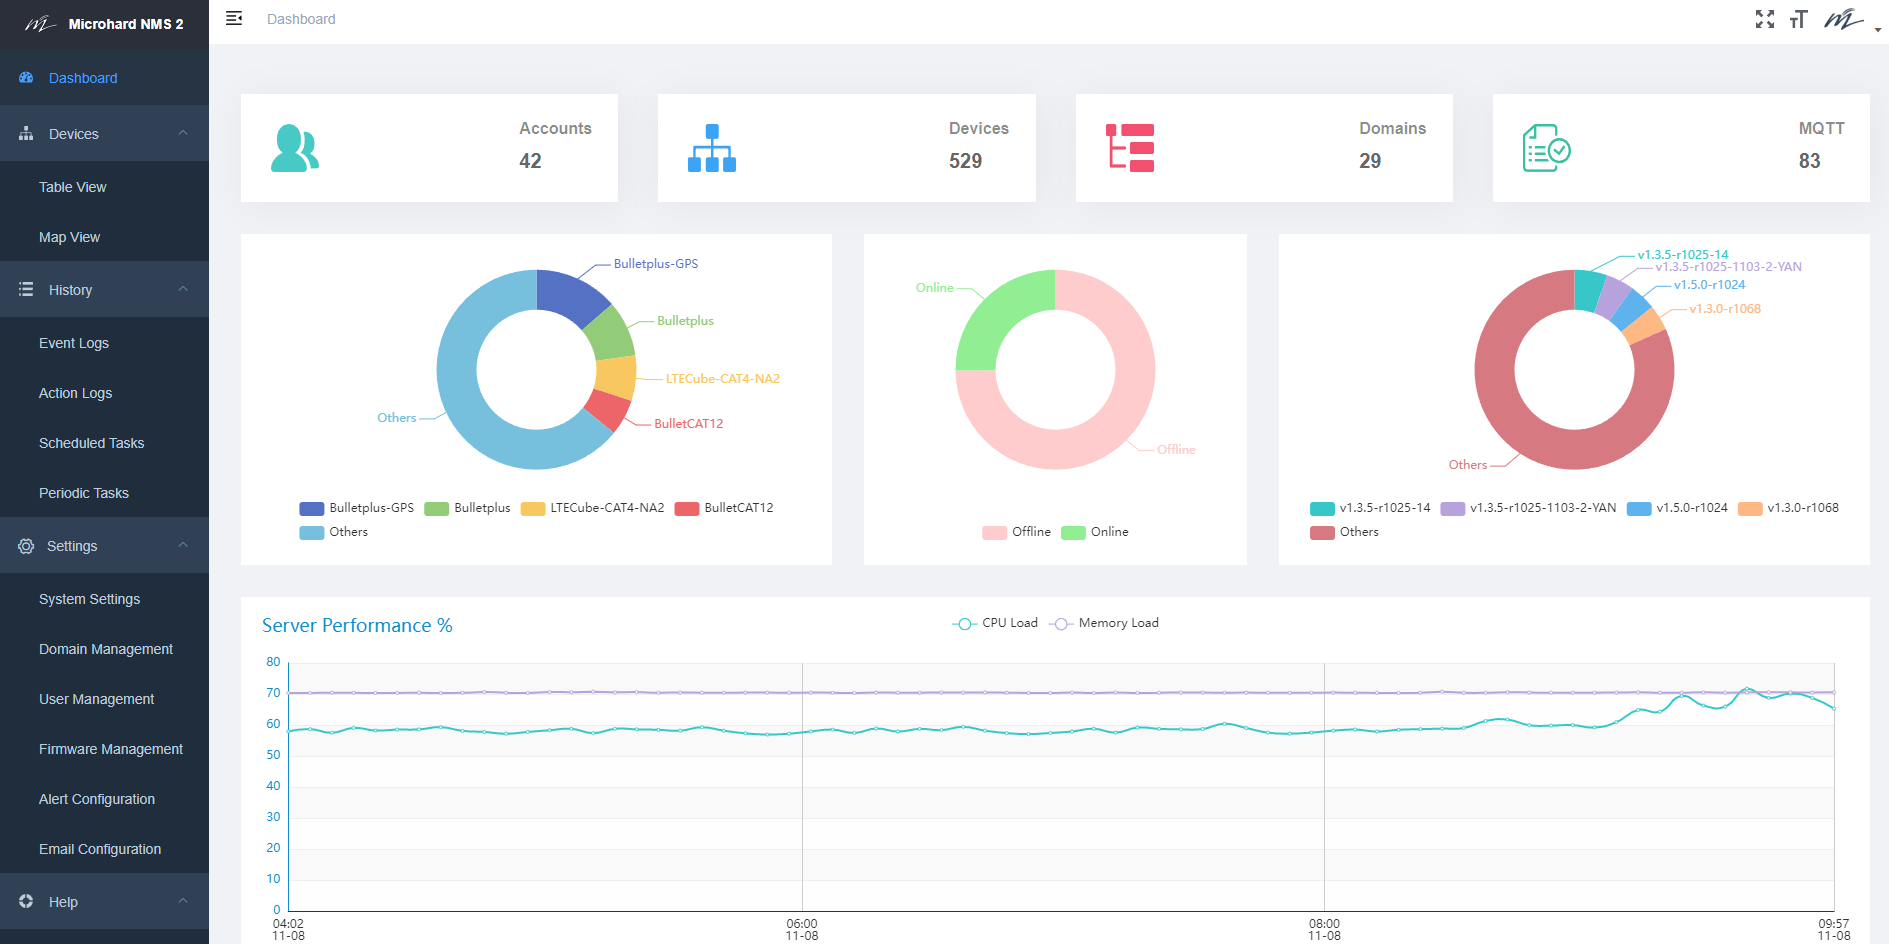Open Domain Management
This screenshot has width=1889, height=944.
pos(104,649)
